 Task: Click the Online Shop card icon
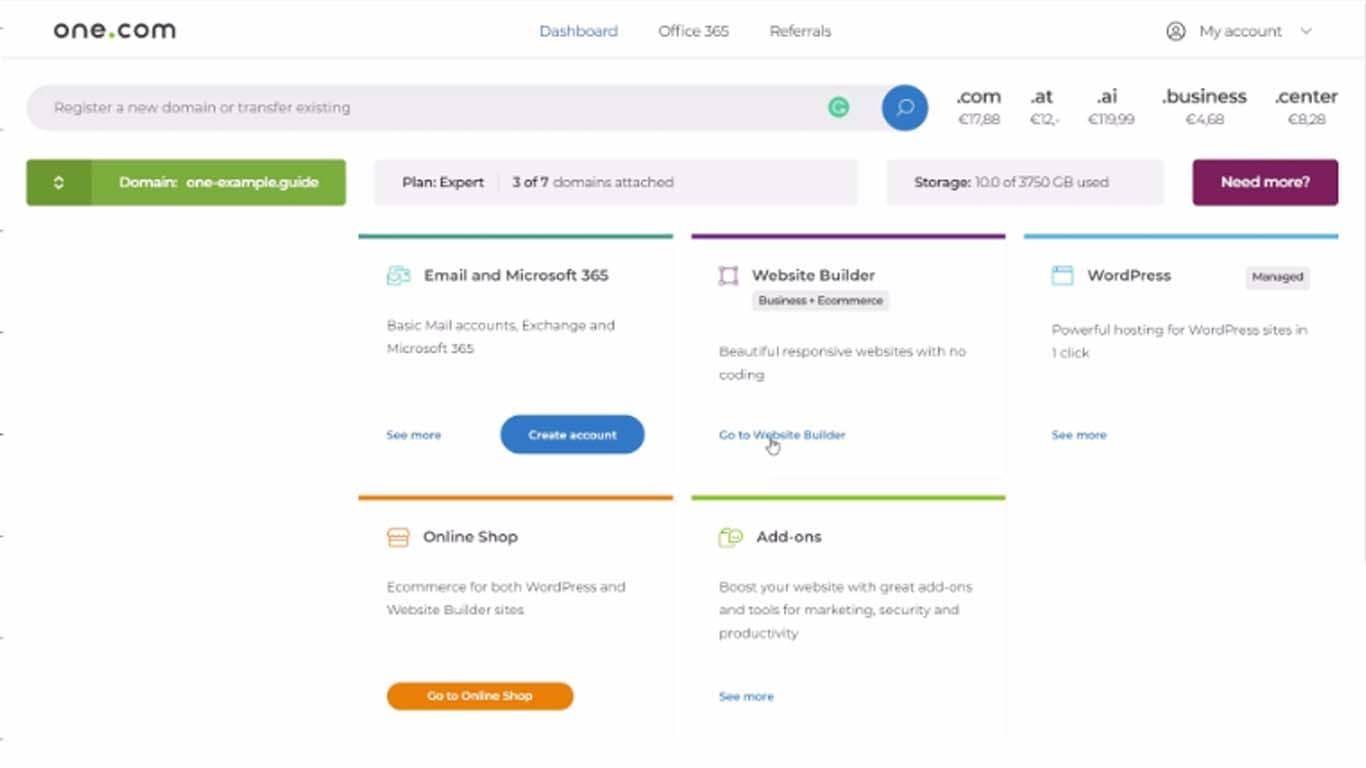coord(398,537)
